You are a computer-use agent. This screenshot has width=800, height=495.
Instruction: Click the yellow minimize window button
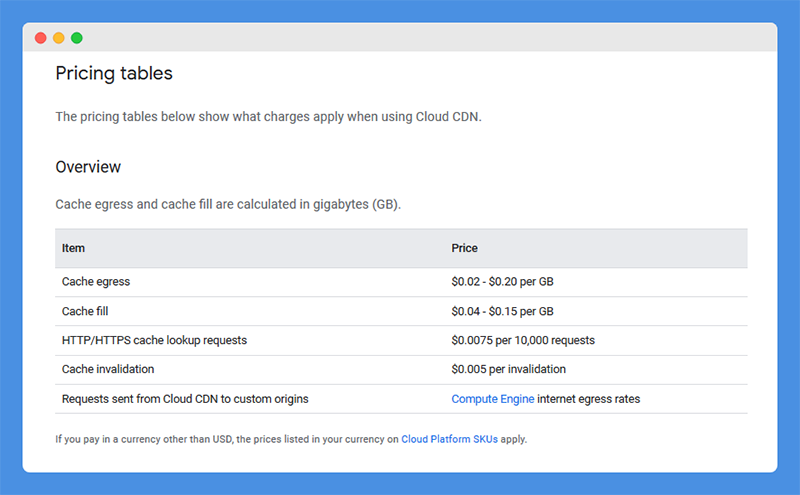tap(59, 38)
